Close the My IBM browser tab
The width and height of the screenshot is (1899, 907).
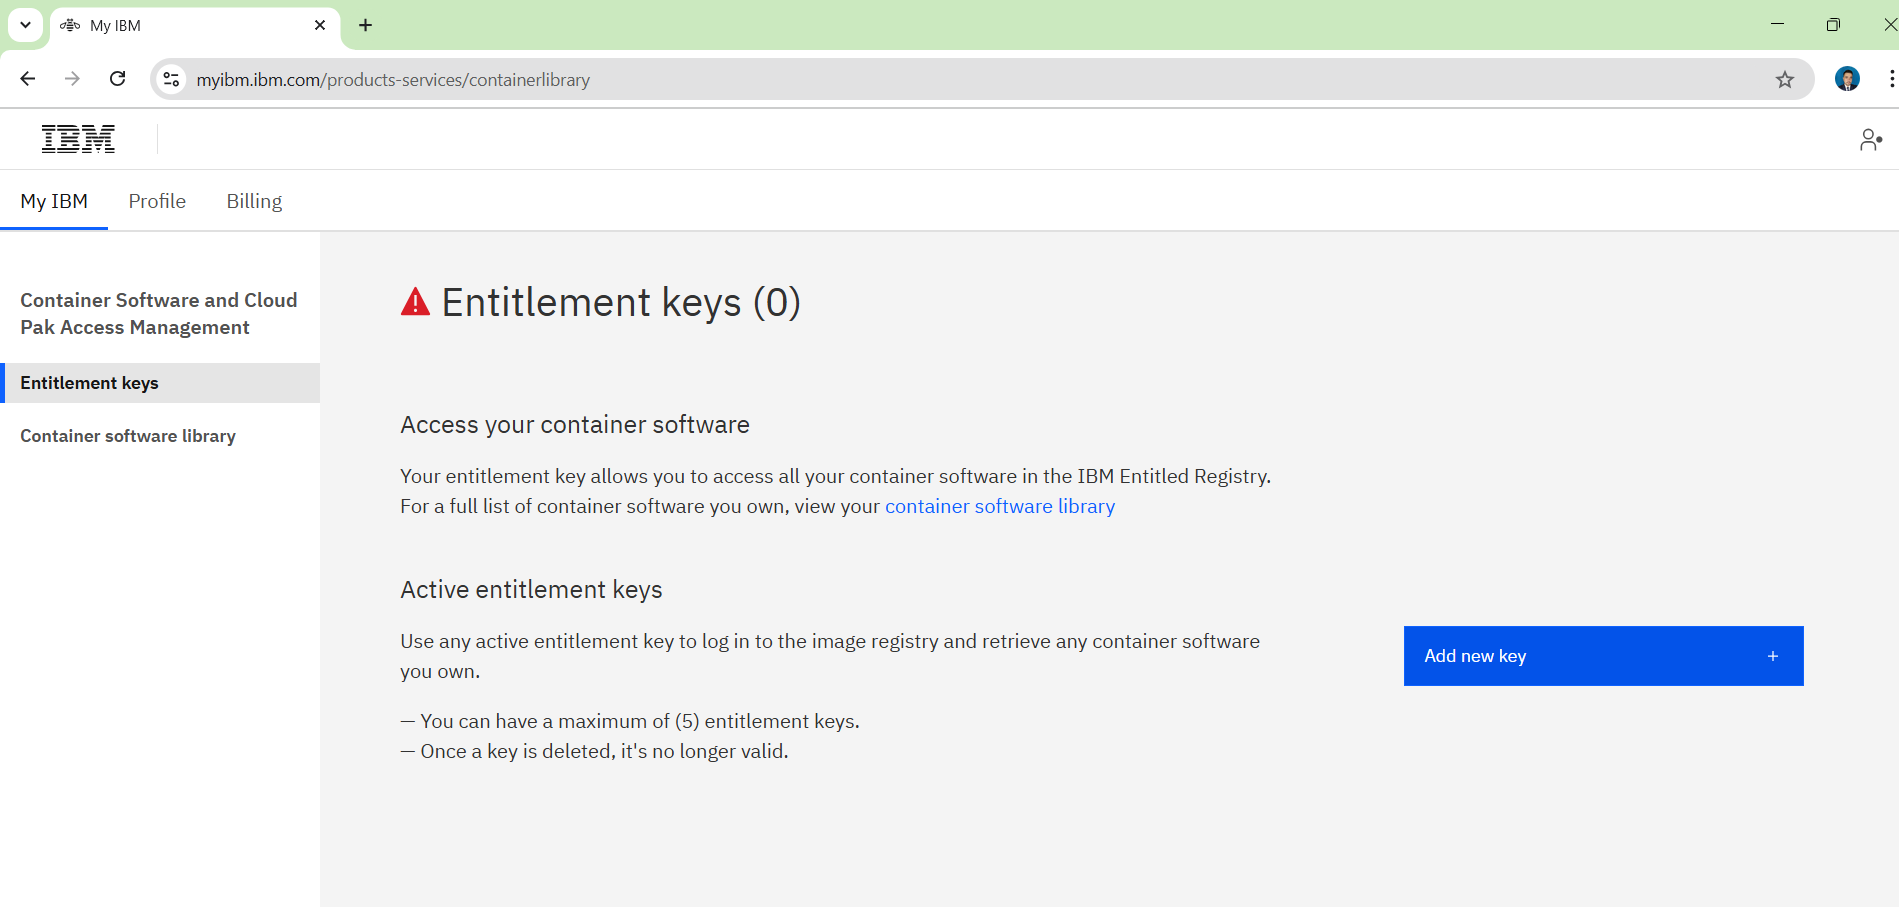point(320,25)
